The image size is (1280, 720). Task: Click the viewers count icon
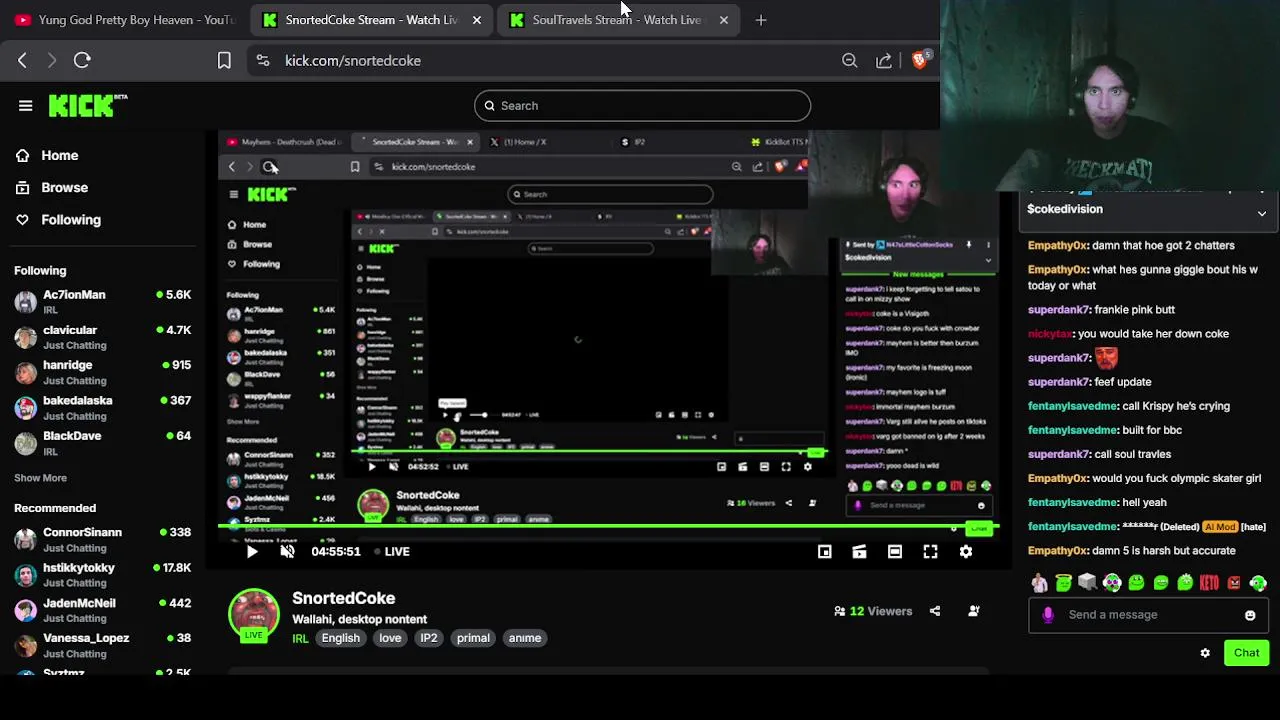pyautogui.click(x=840, y=611)
